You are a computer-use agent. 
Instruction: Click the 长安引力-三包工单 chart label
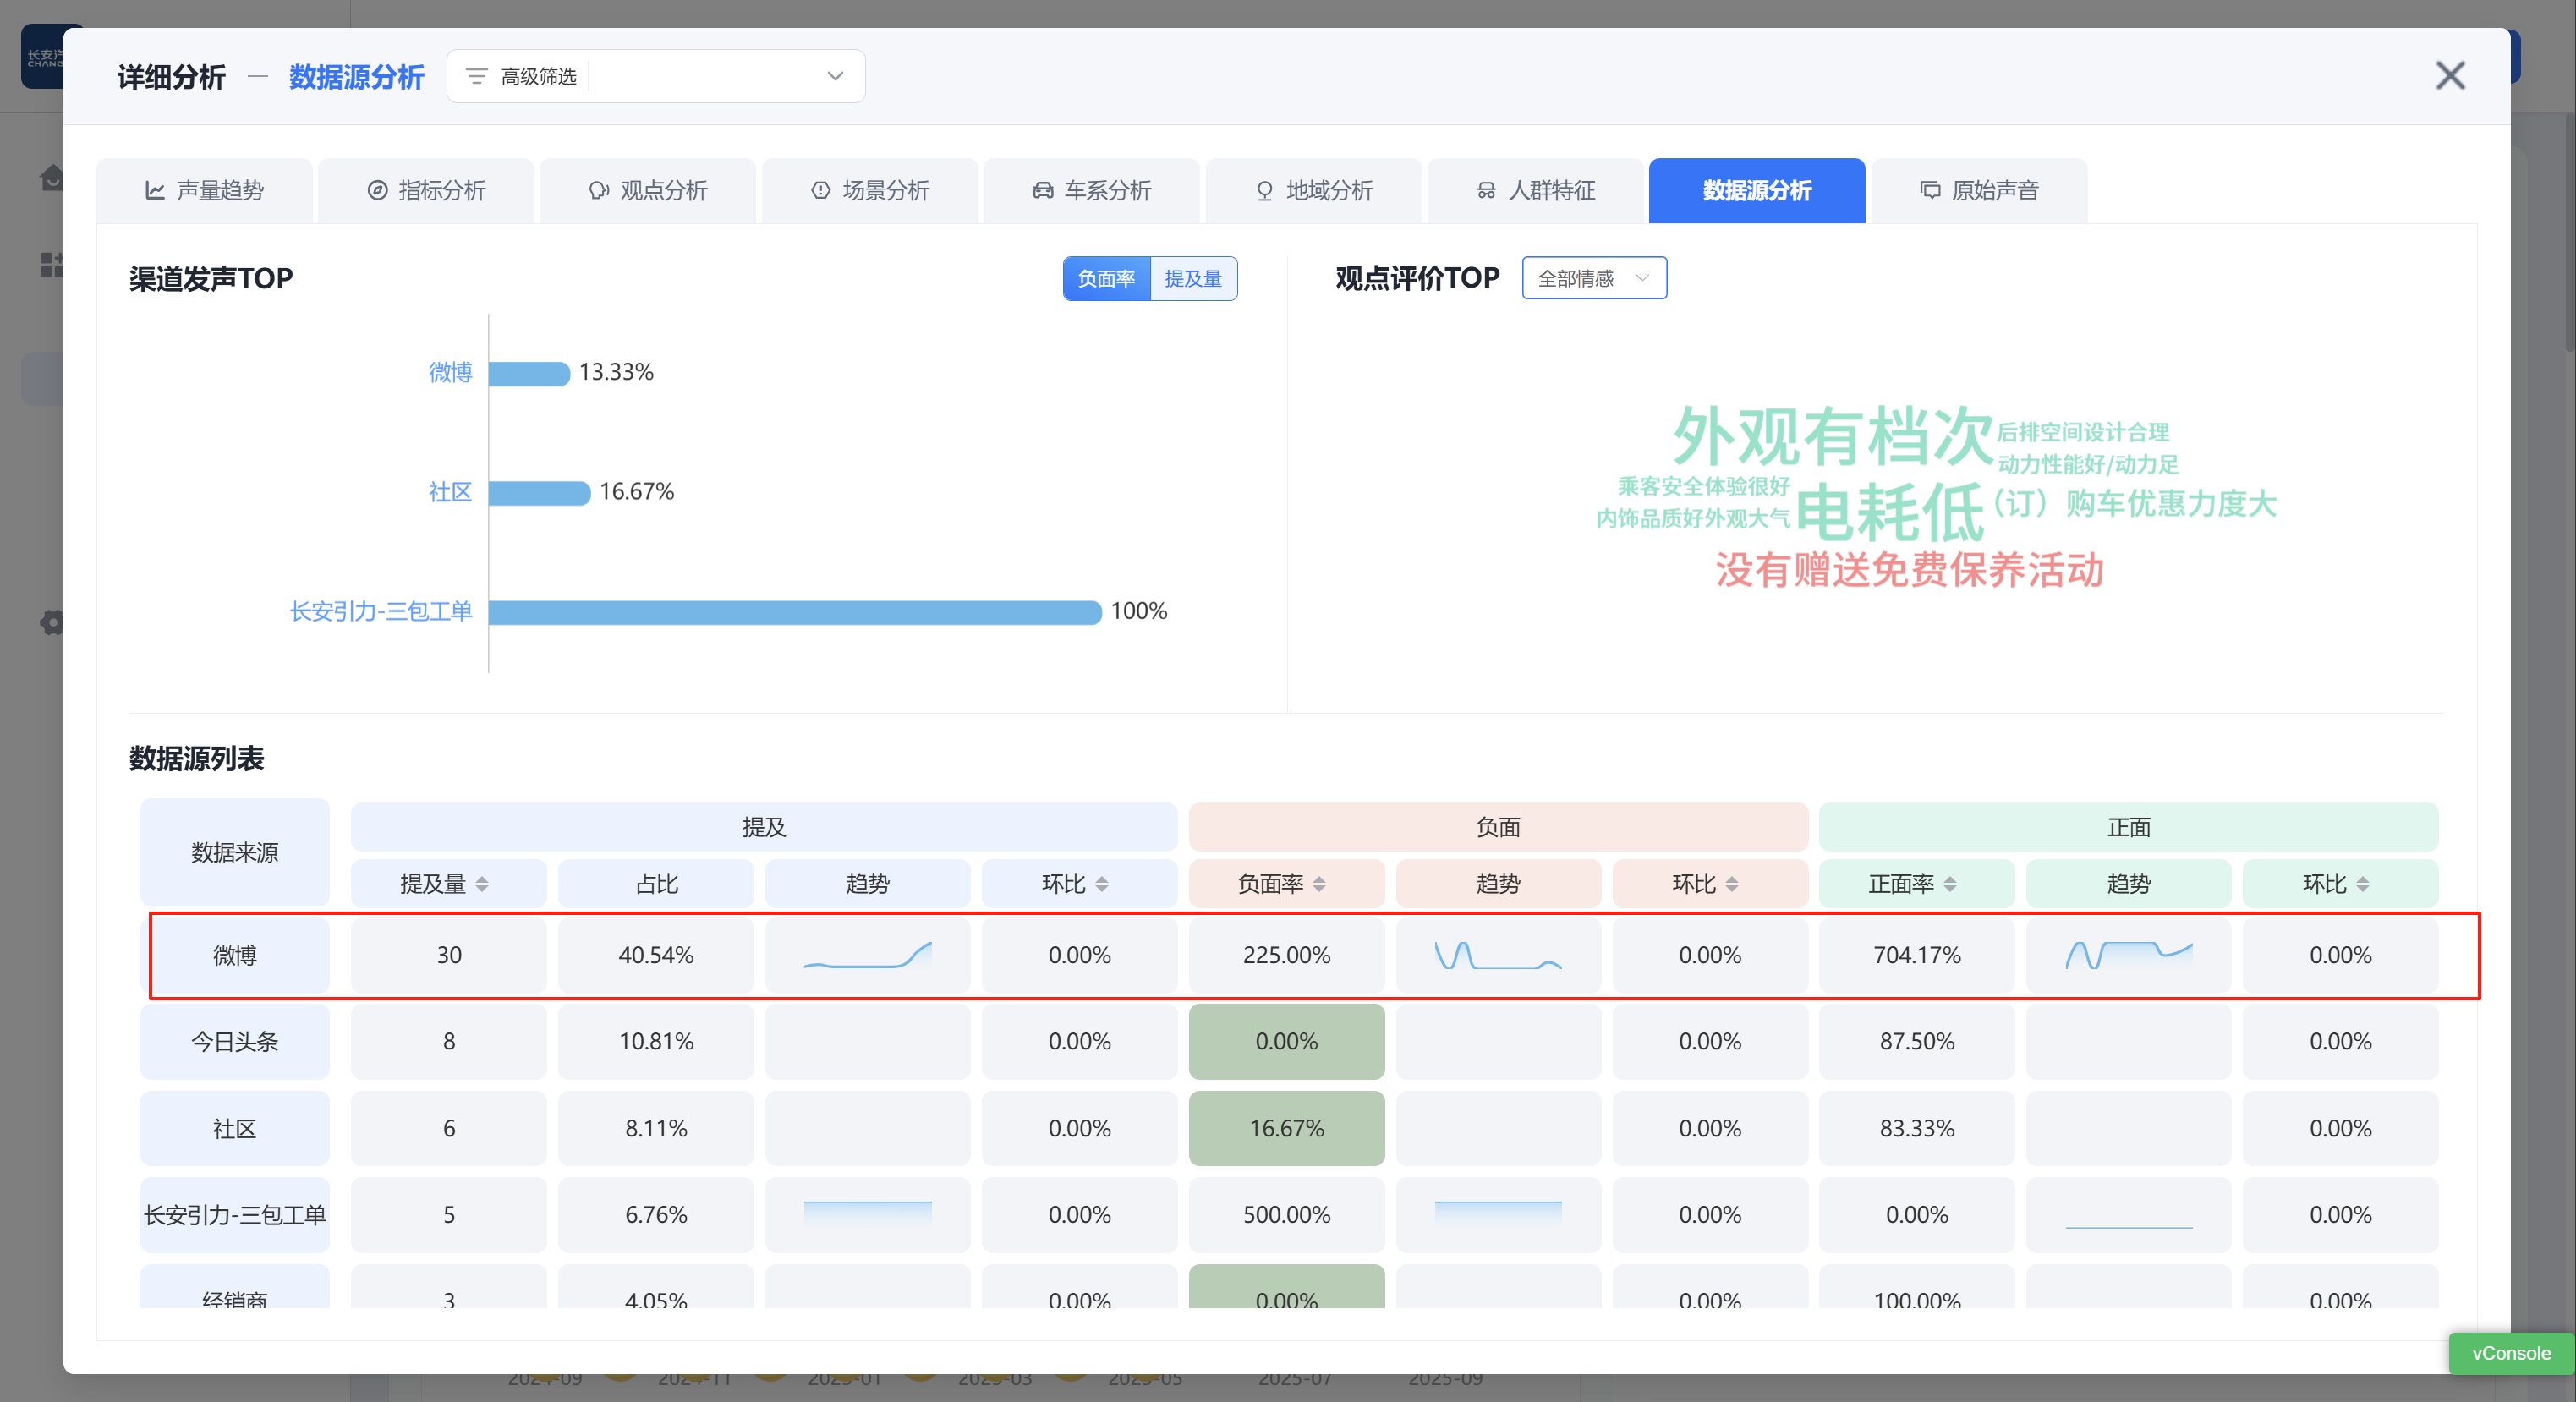(380, 611)
